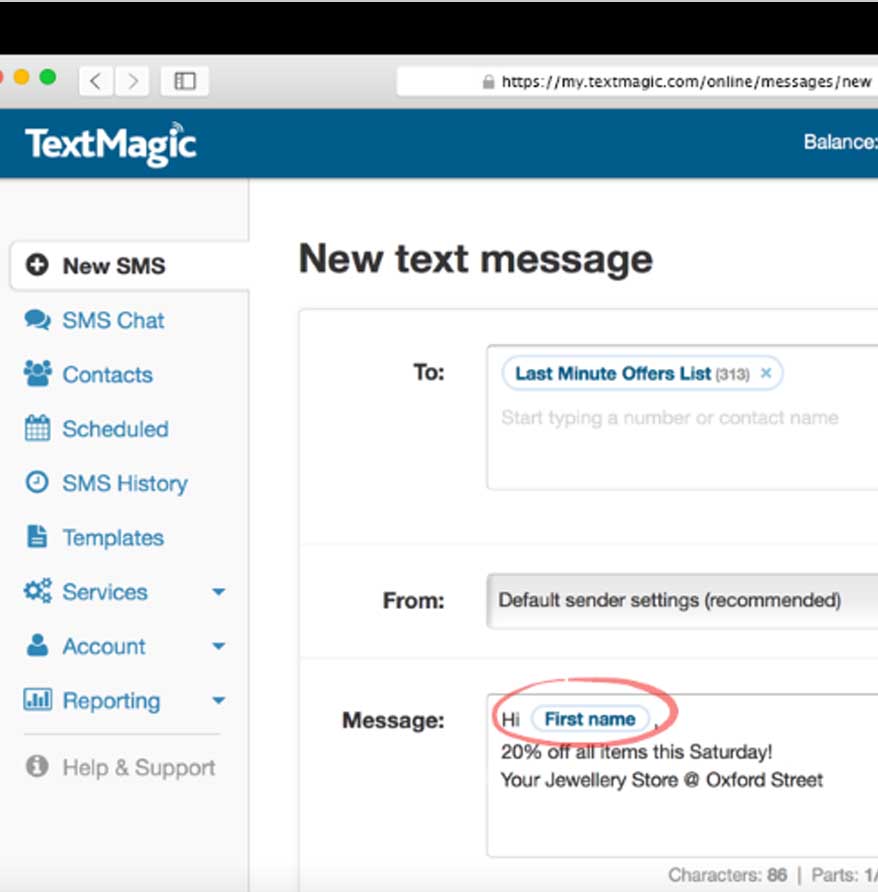This screenshot has height=892, width=878.
Task: Click the First name tag in message
Action: pos(589,719)
